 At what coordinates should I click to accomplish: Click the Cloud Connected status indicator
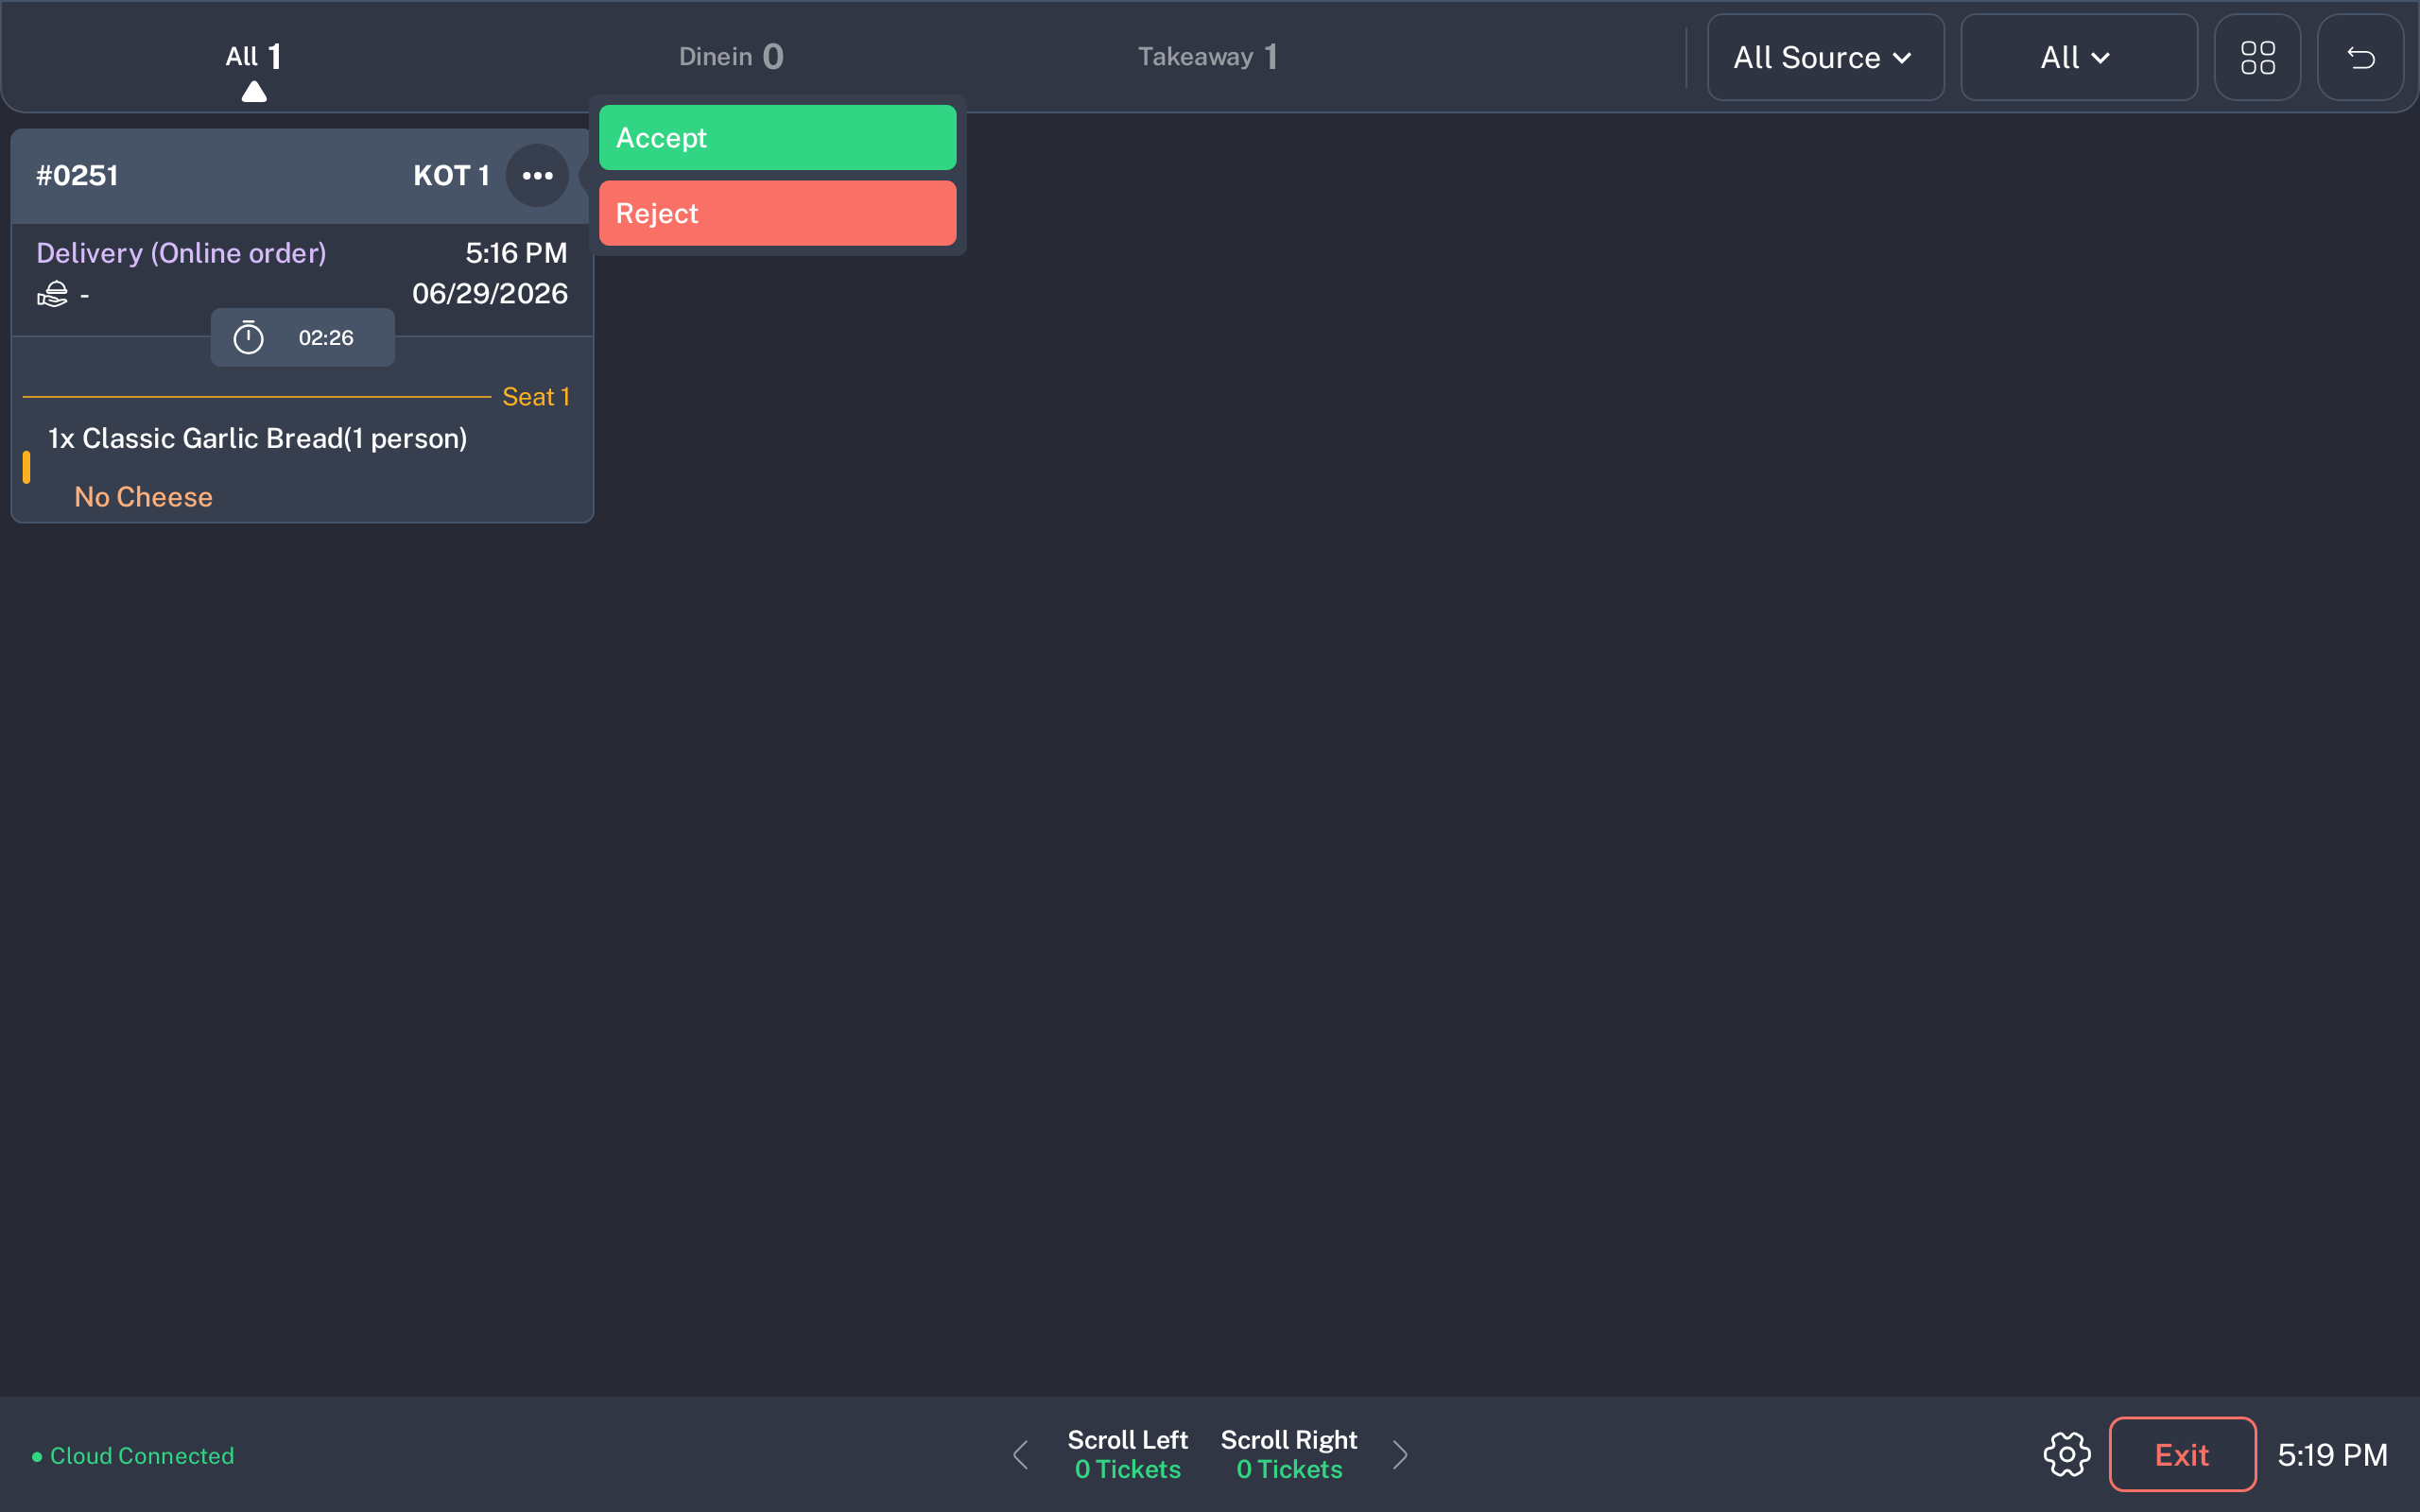[x=133, y=1455]
